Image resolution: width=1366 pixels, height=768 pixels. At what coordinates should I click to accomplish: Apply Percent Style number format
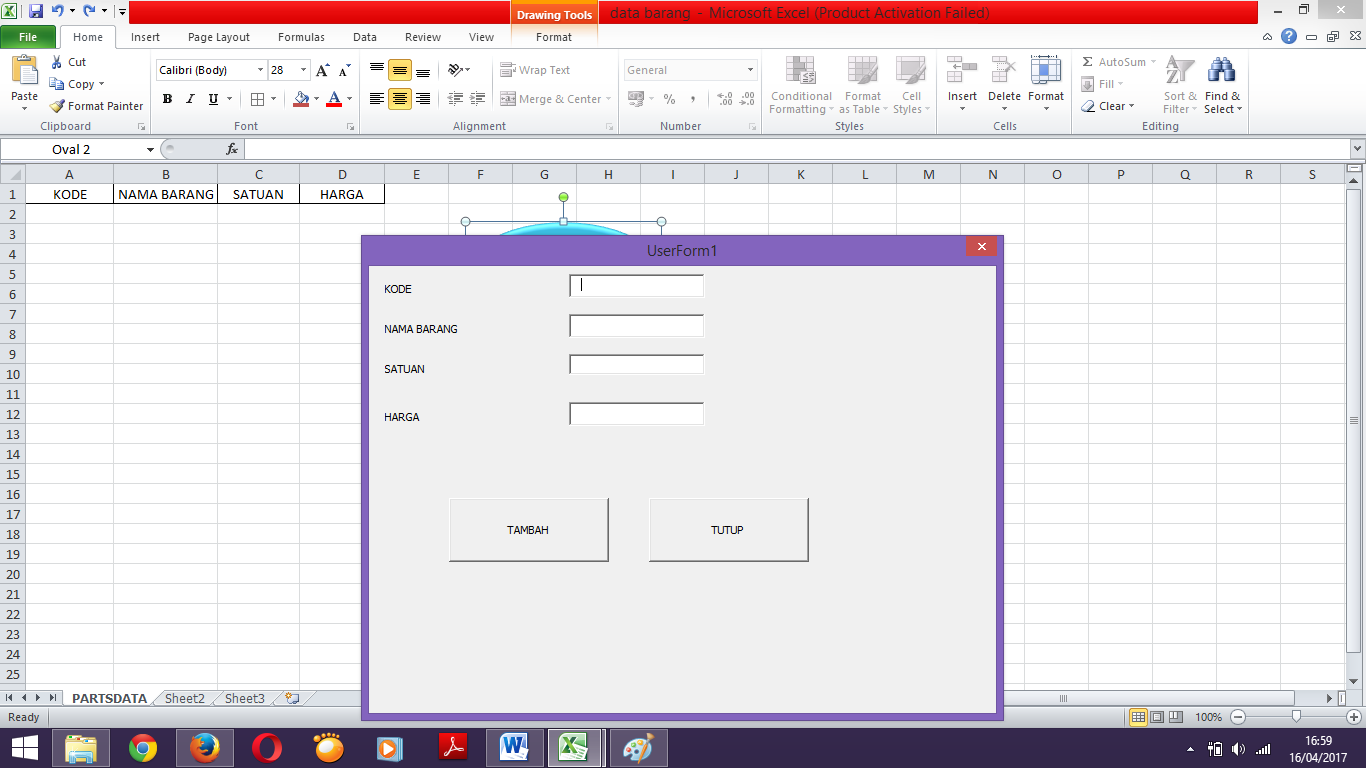pyautogui.click(x=668, y=99)
